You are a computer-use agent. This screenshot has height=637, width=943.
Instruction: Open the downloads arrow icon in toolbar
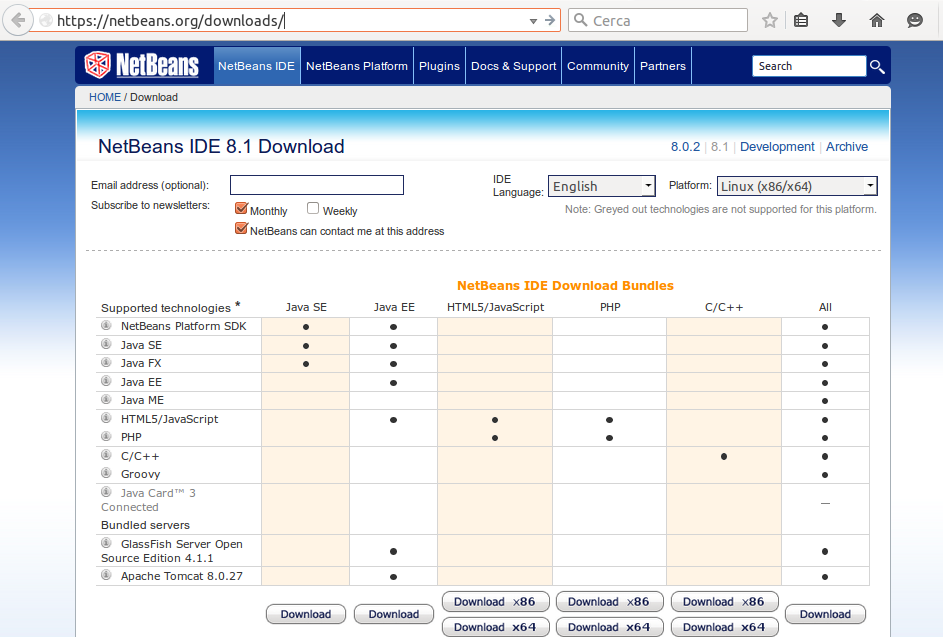pos(839,21)
